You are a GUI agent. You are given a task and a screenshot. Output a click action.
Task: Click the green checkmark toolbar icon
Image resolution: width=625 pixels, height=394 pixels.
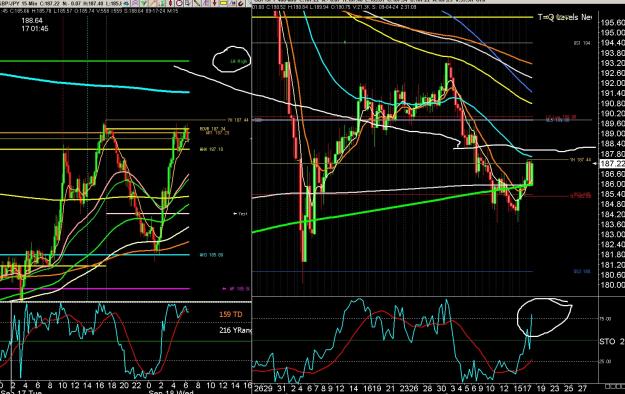[143, 3]
